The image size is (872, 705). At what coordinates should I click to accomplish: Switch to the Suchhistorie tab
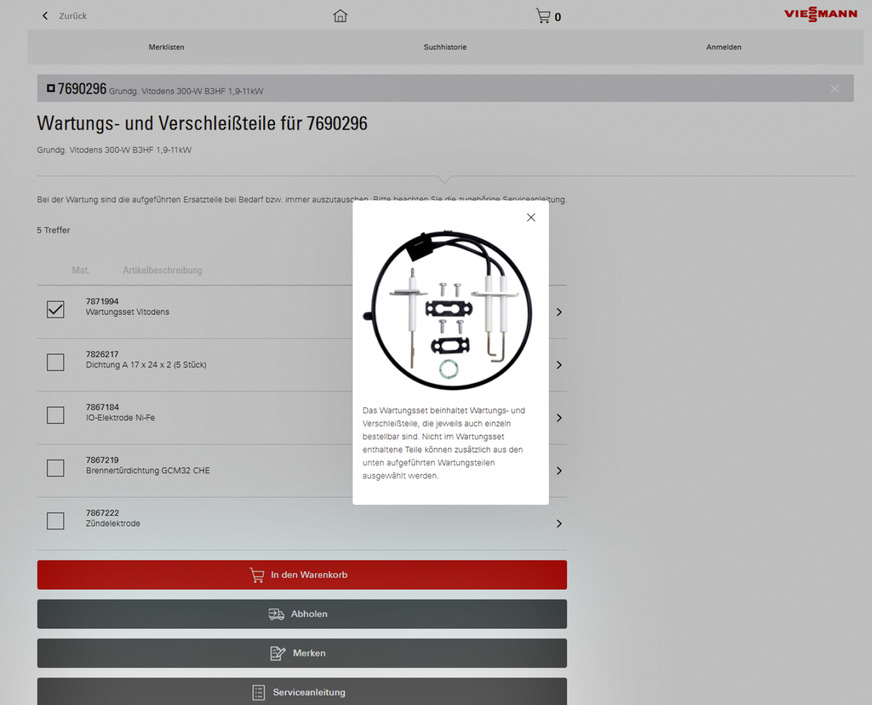point(445,47)
